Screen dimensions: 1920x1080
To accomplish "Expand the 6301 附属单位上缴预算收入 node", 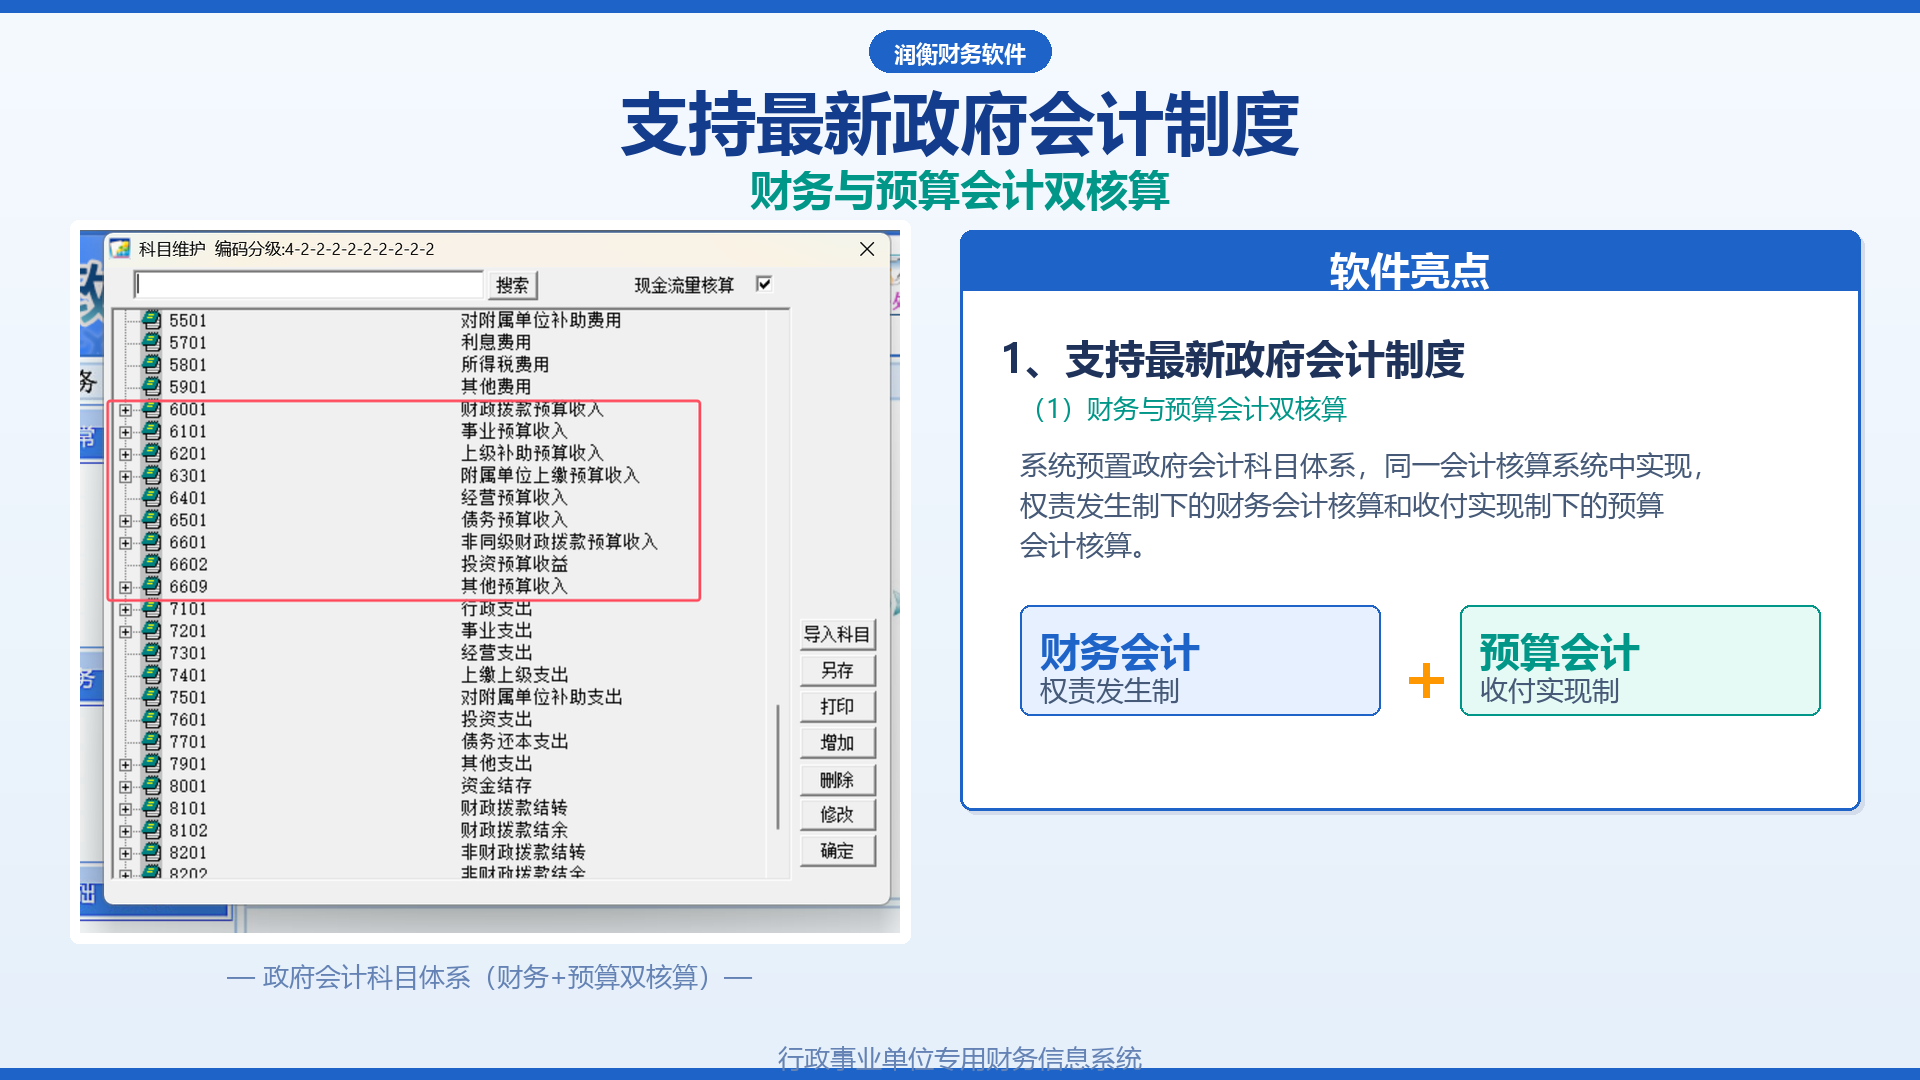I will [x=125, y=476].
